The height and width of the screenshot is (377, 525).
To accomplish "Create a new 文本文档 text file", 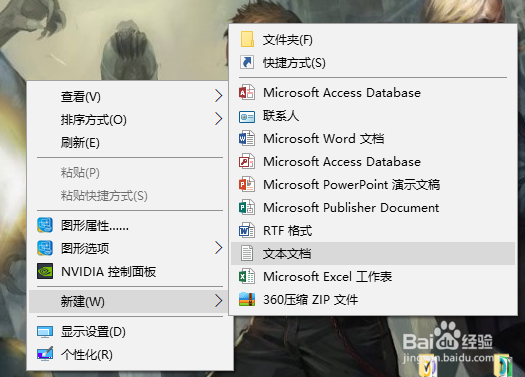I will (373, 253).
